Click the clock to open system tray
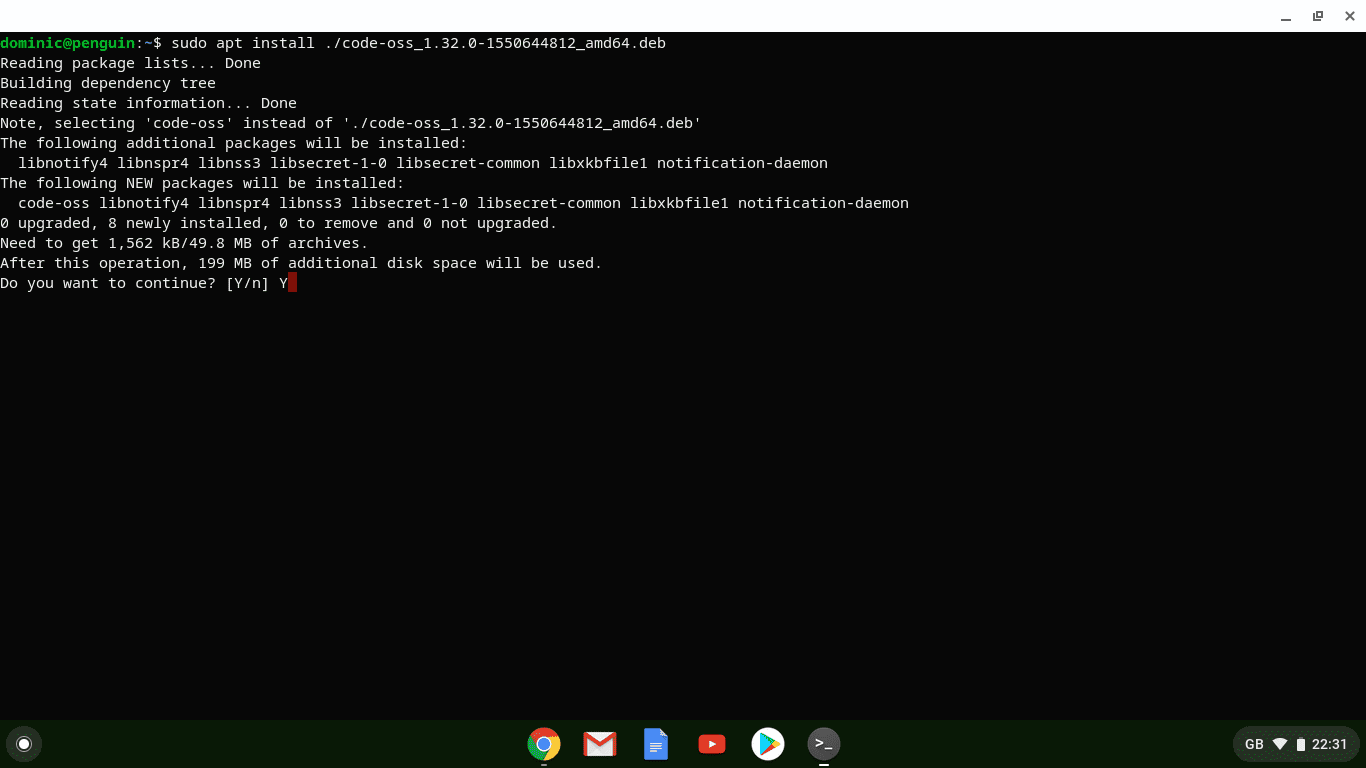 [x=1331, y=744]
